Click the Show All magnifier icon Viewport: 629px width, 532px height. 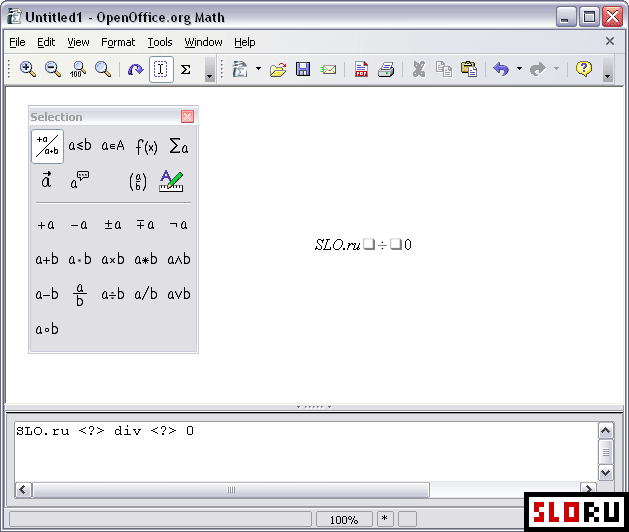pyautogui.click(x=103, y=69)
